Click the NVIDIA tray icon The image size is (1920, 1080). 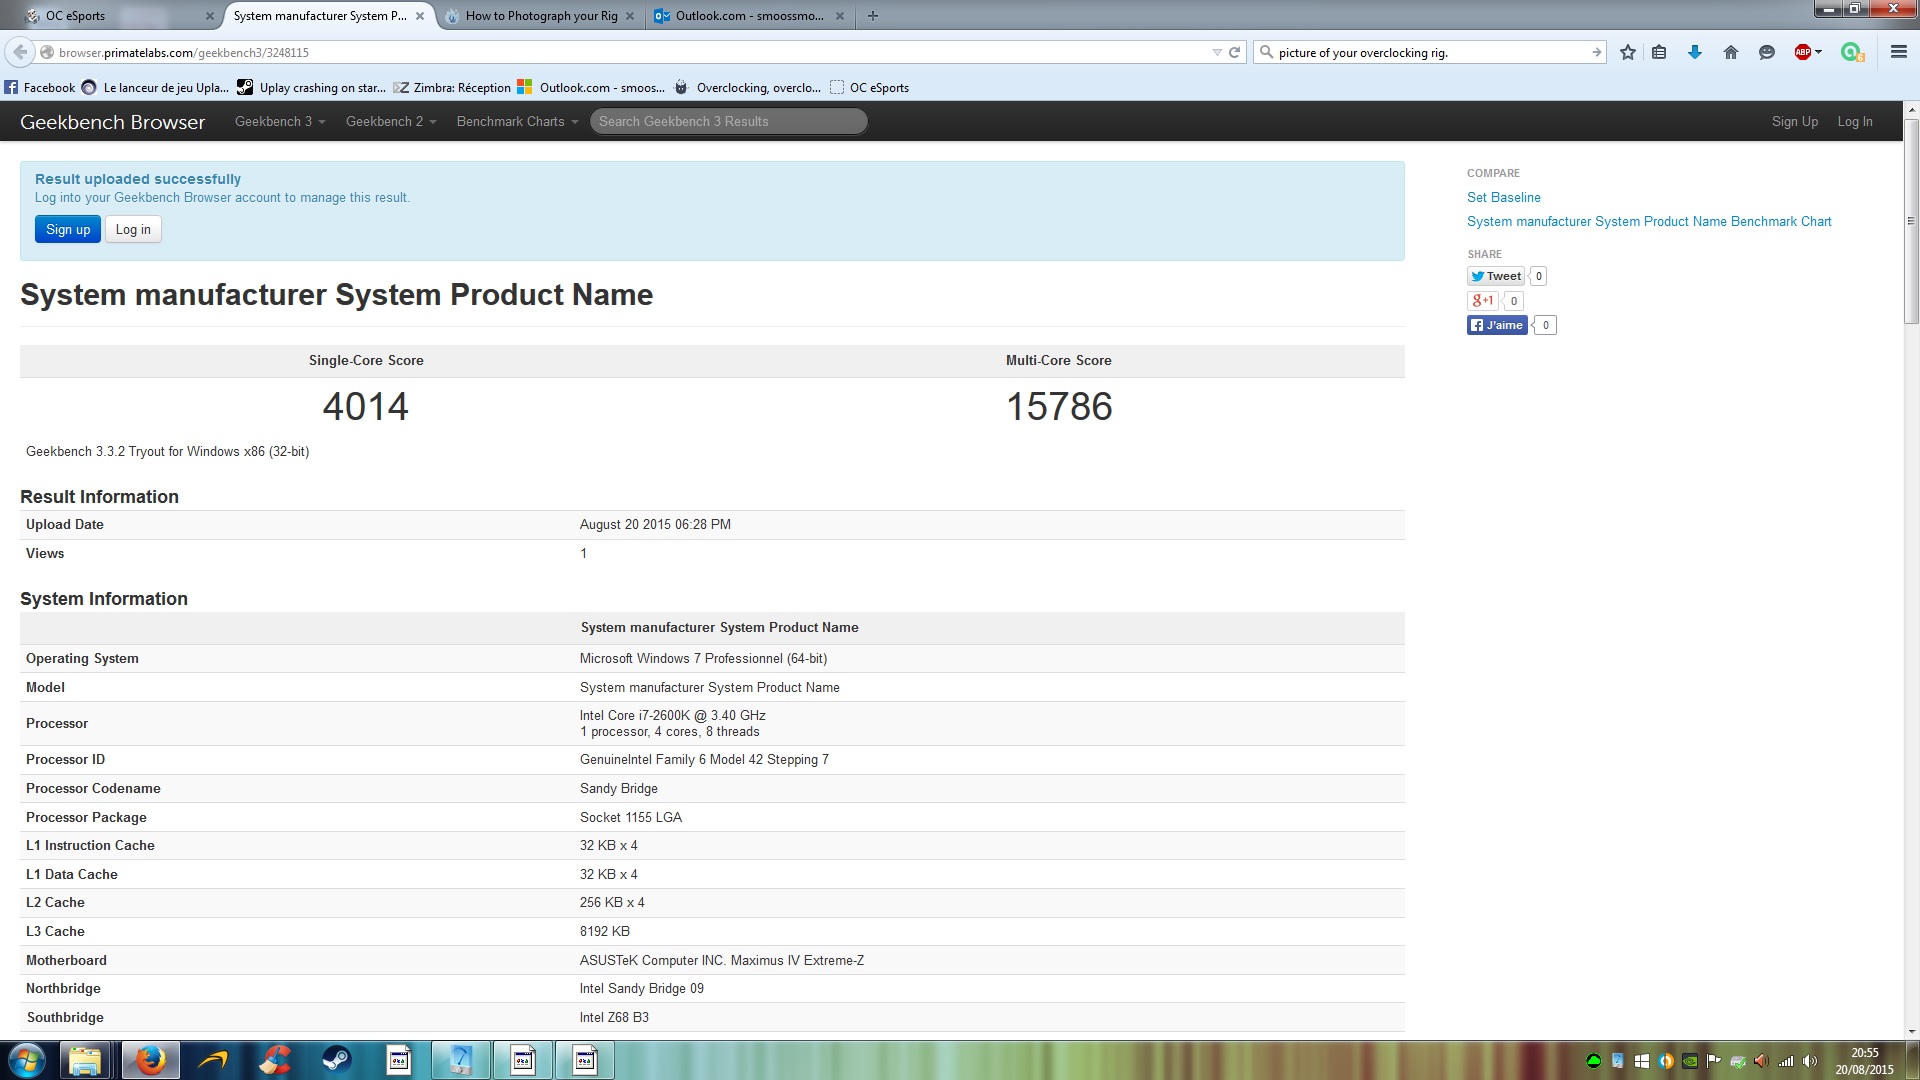click(1689, 1061)
